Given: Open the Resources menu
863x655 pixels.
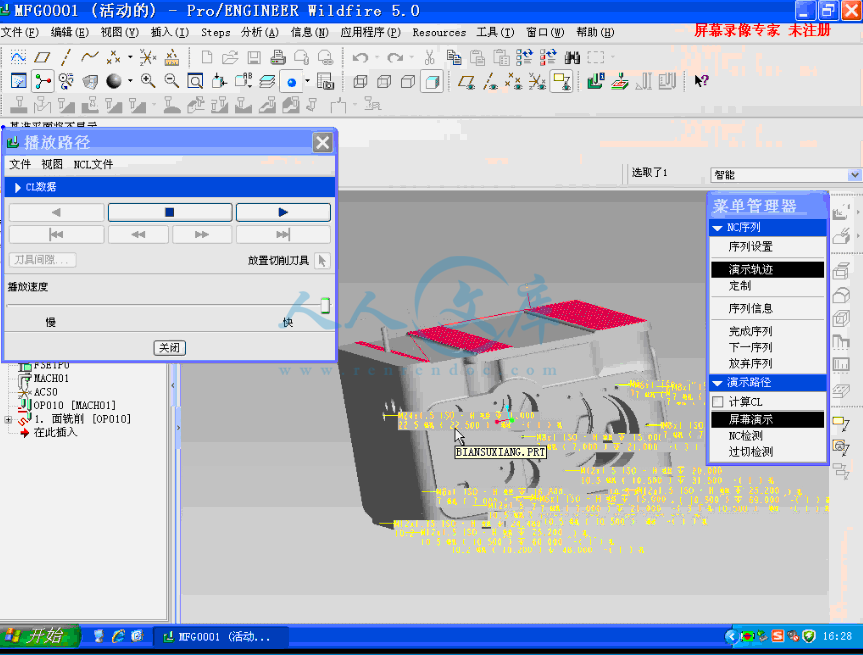Looking at the screenshot, I should click(439, 32).
